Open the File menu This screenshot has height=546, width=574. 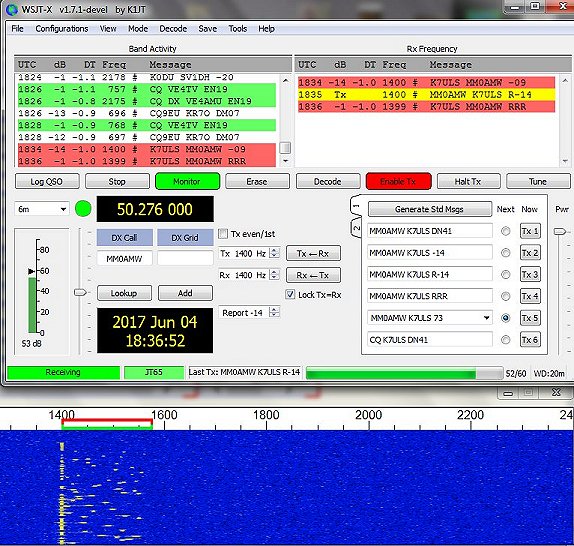[x=17, y=29]
